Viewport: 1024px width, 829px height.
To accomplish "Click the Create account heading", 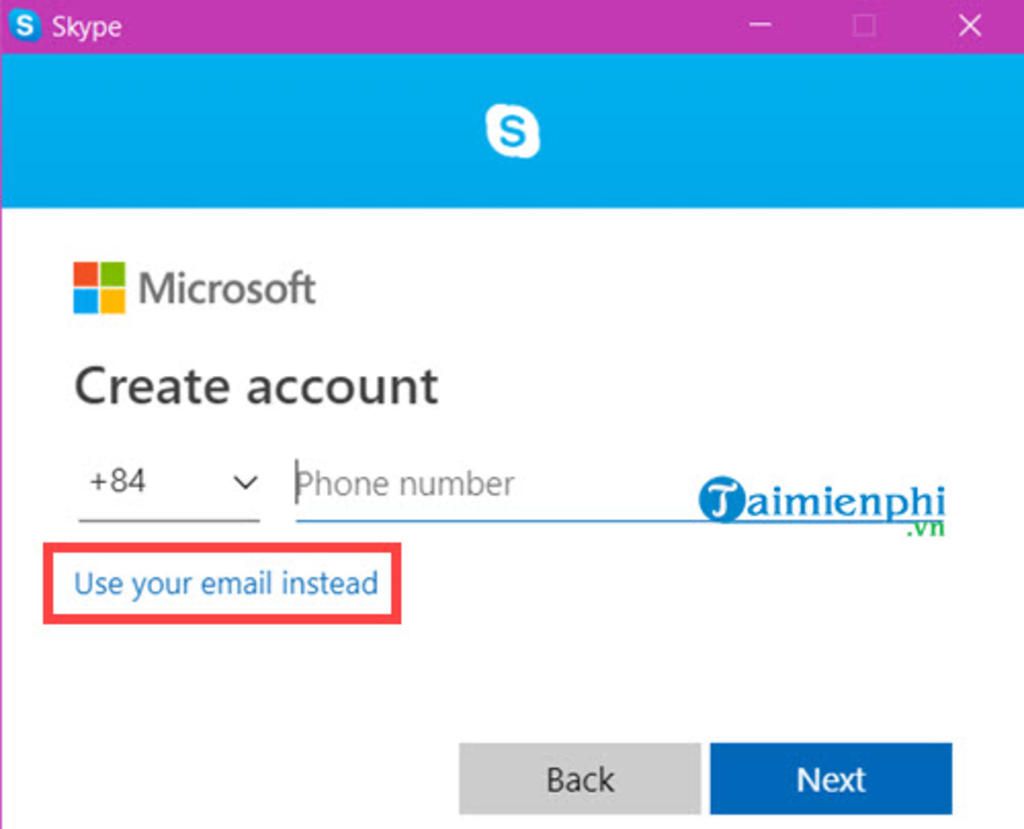I will pos(256,386).
